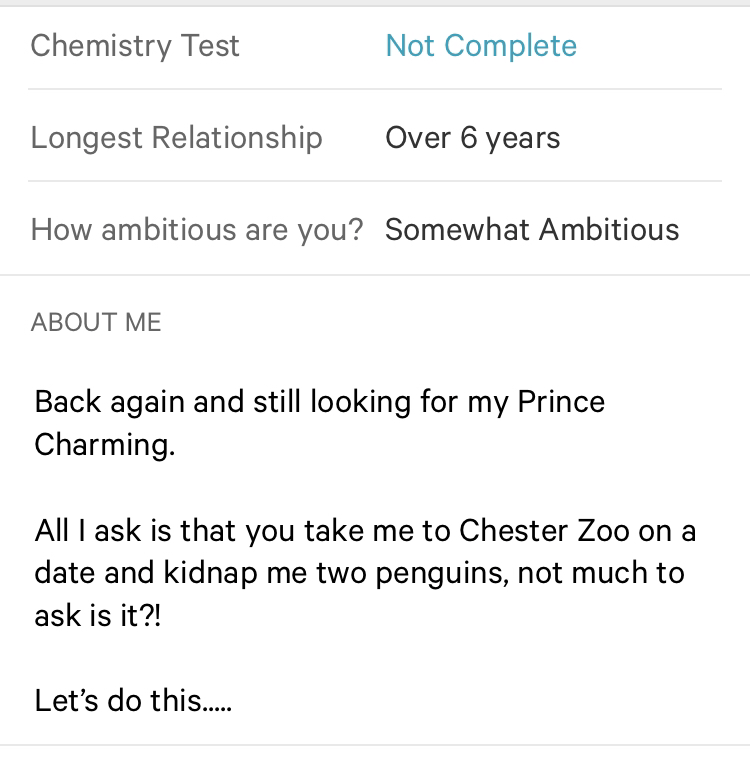Click the ABOUT ME section header
The image size is (750, 774).
(96, 322)
